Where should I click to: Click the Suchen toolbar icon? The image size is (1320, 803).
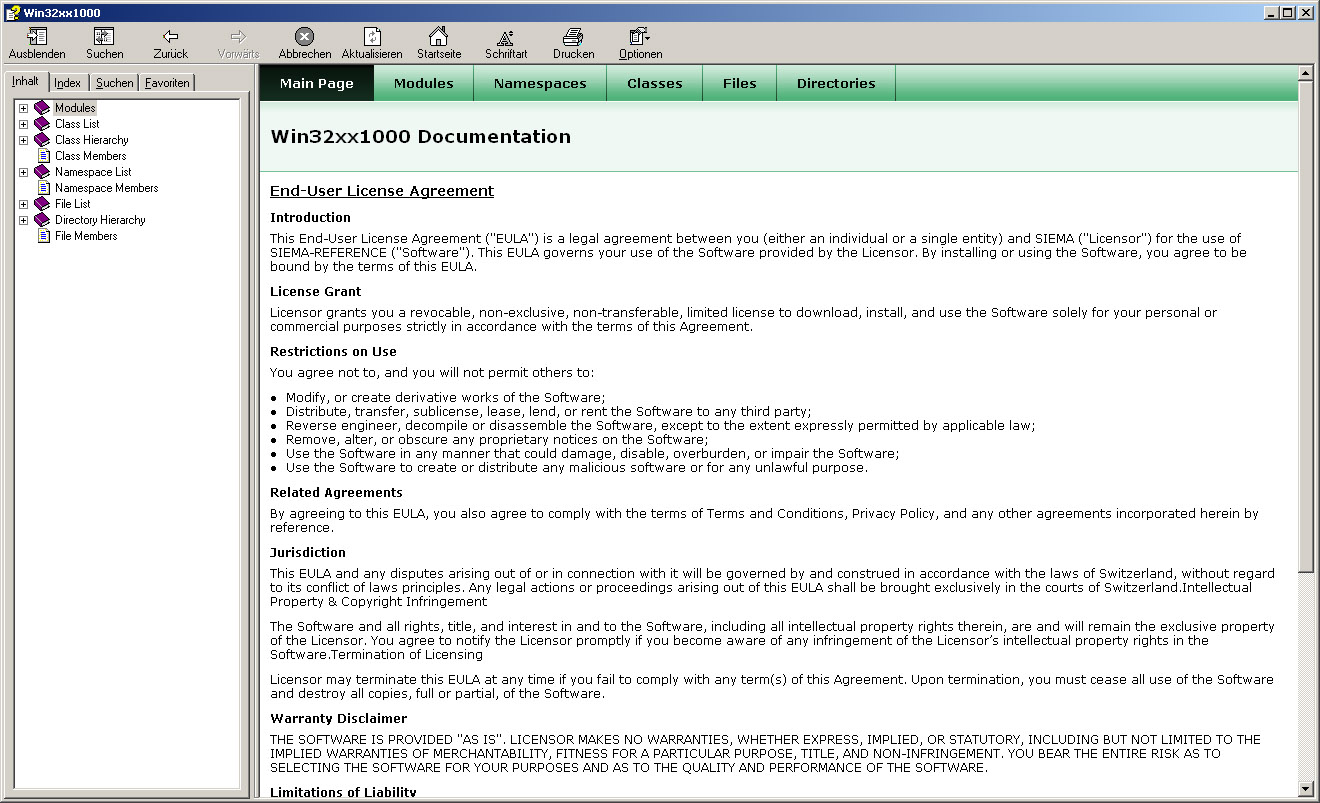pos(104,37)
